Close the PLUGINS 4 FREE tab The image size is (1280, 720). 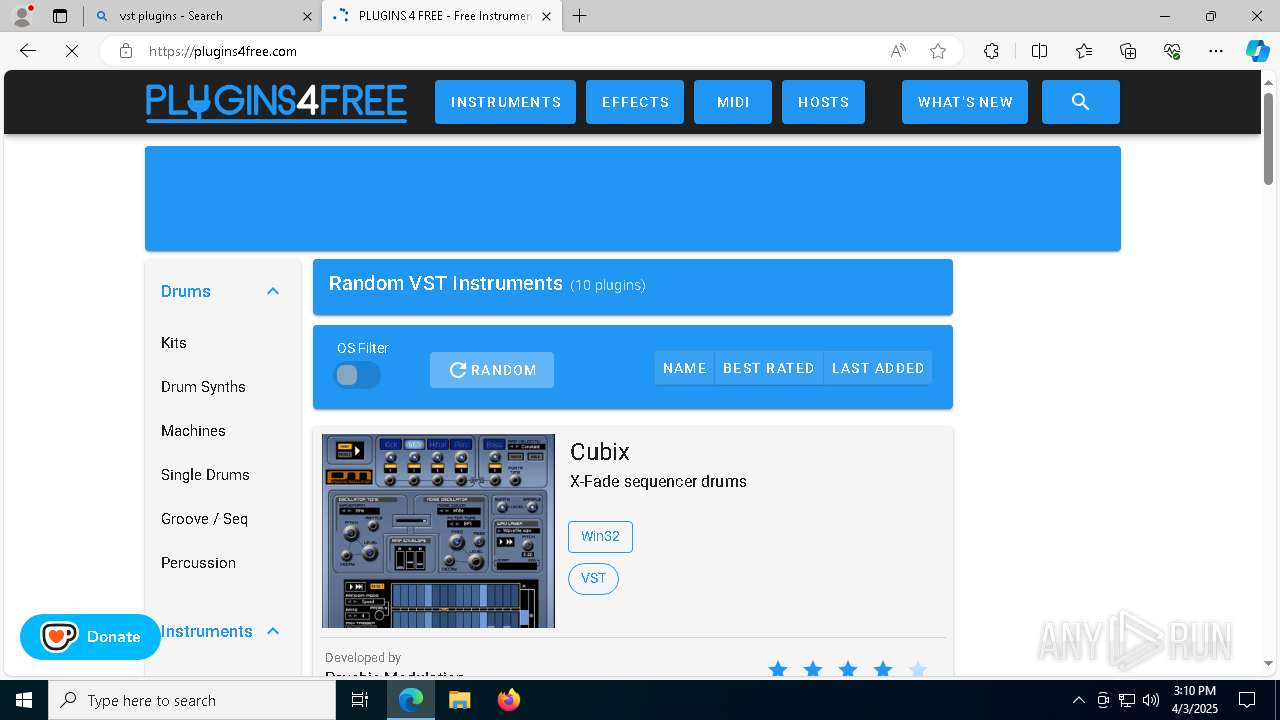click(546, 16)
